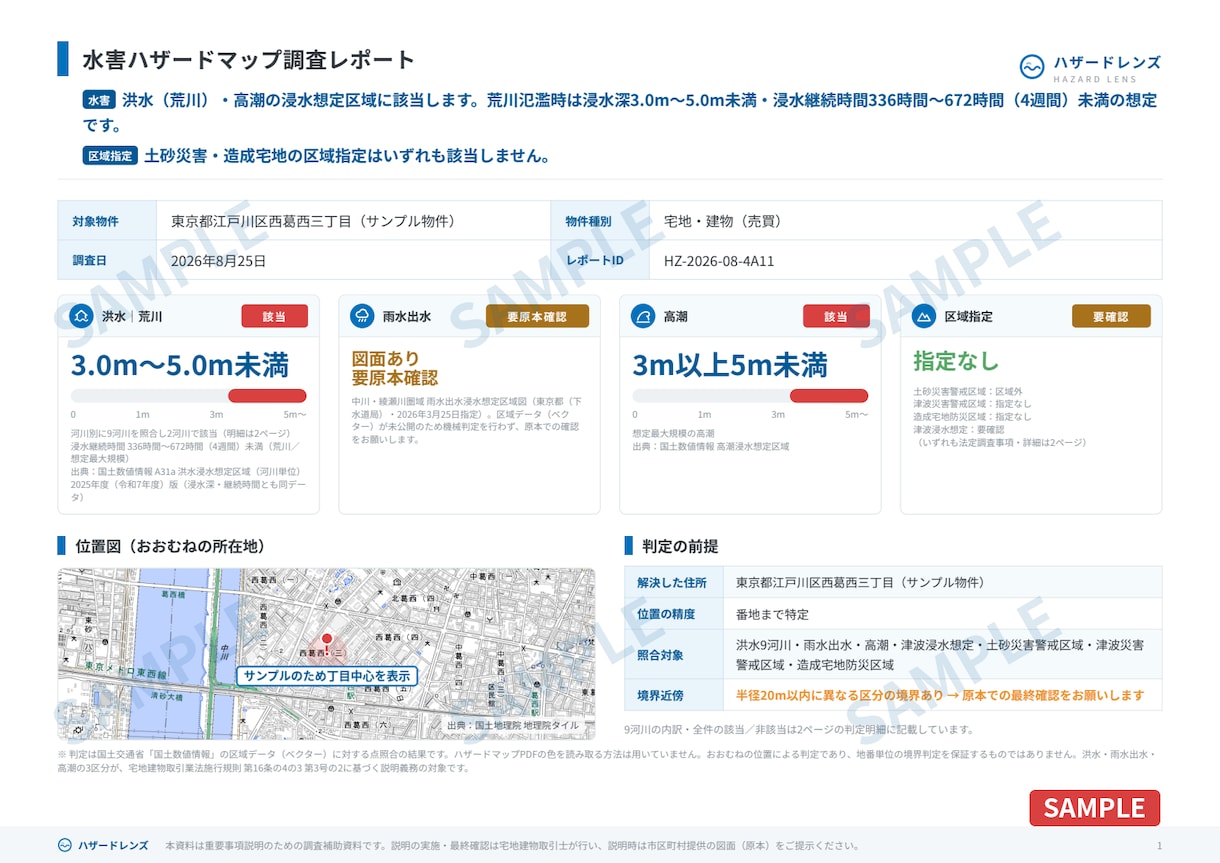Click the Hazard Lens logo icon in the header
Image resolution: width=1220 pixels, height=863 pixels.
1032,67
